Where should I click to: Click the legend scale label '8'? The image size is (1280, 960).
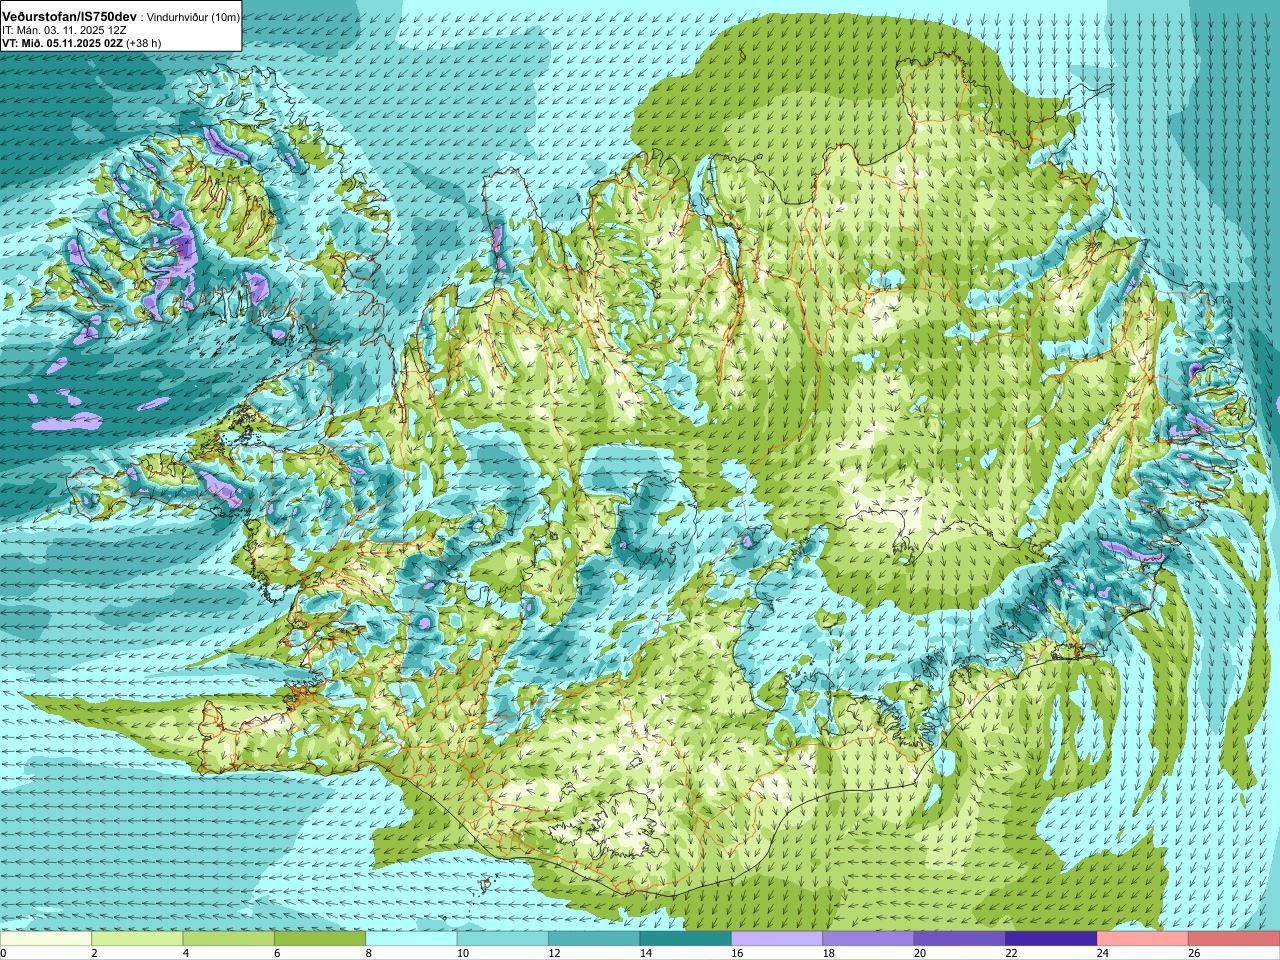click(x=369, y=953)
